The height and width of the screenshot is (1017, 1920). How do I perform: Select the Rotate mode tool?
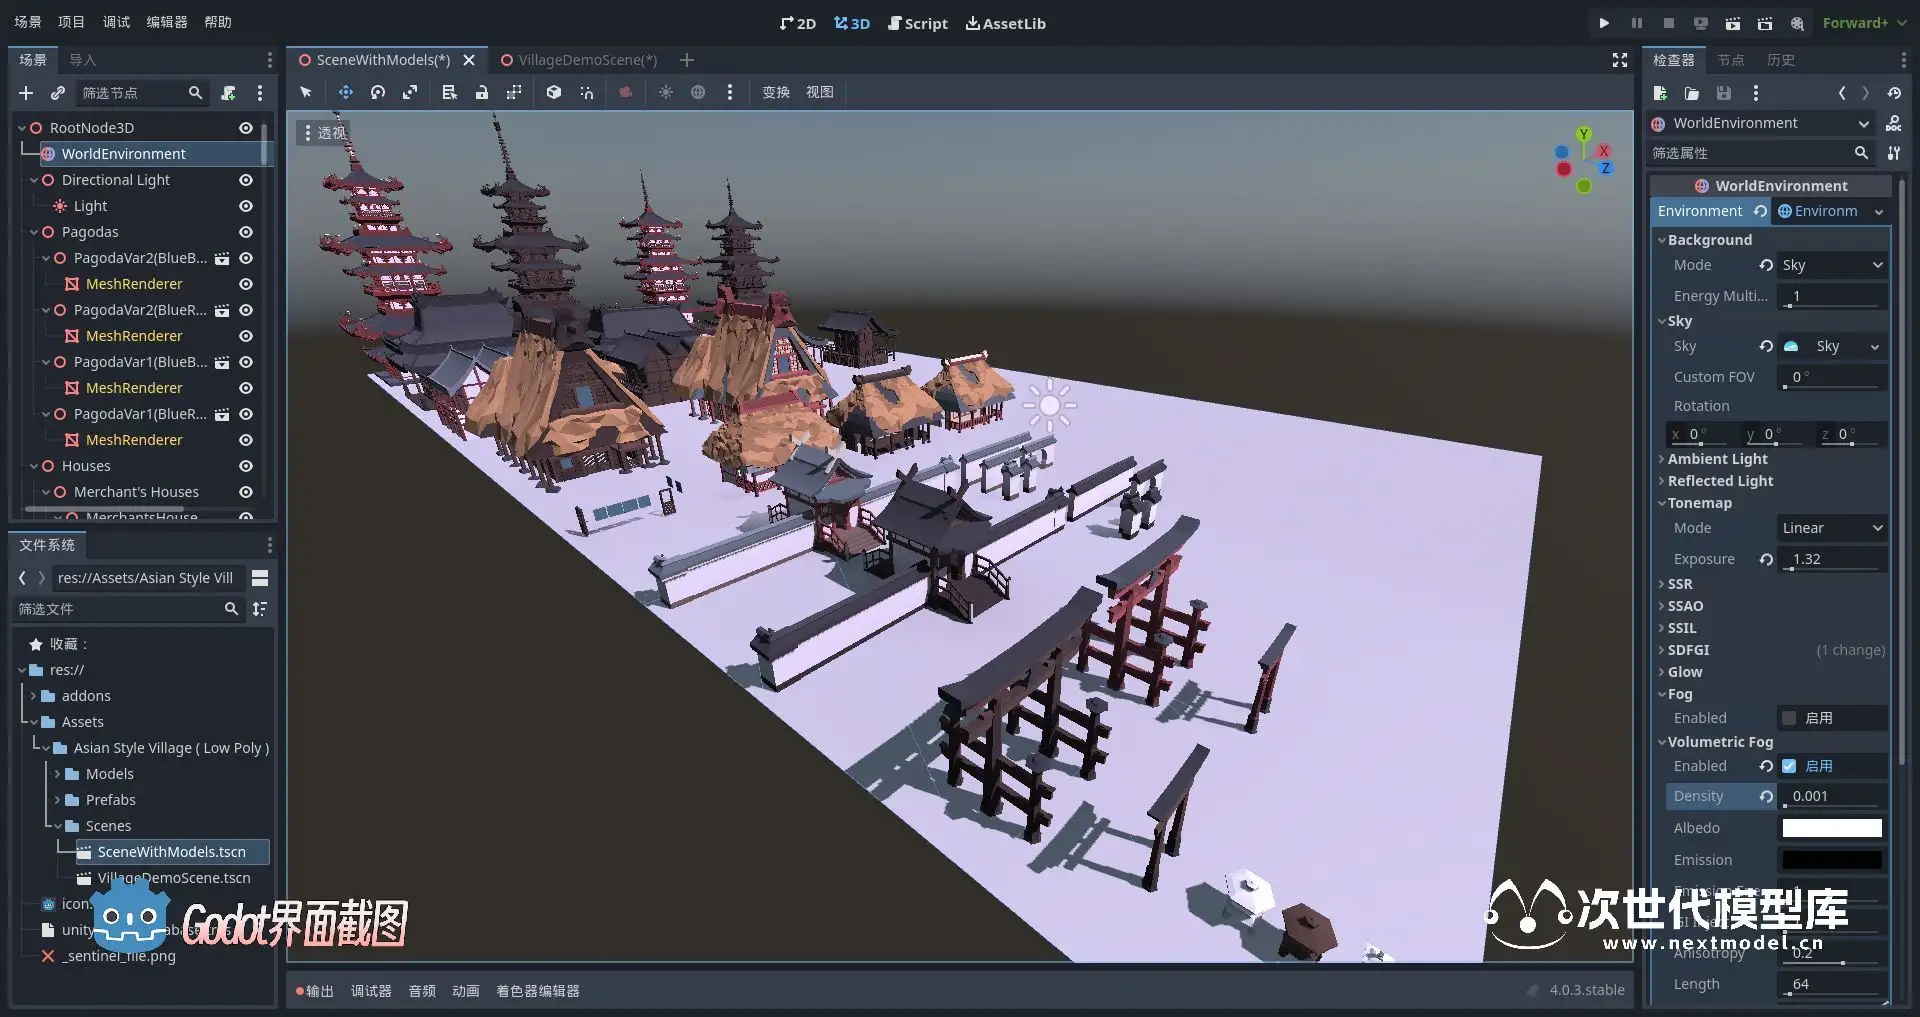point(378,92)
